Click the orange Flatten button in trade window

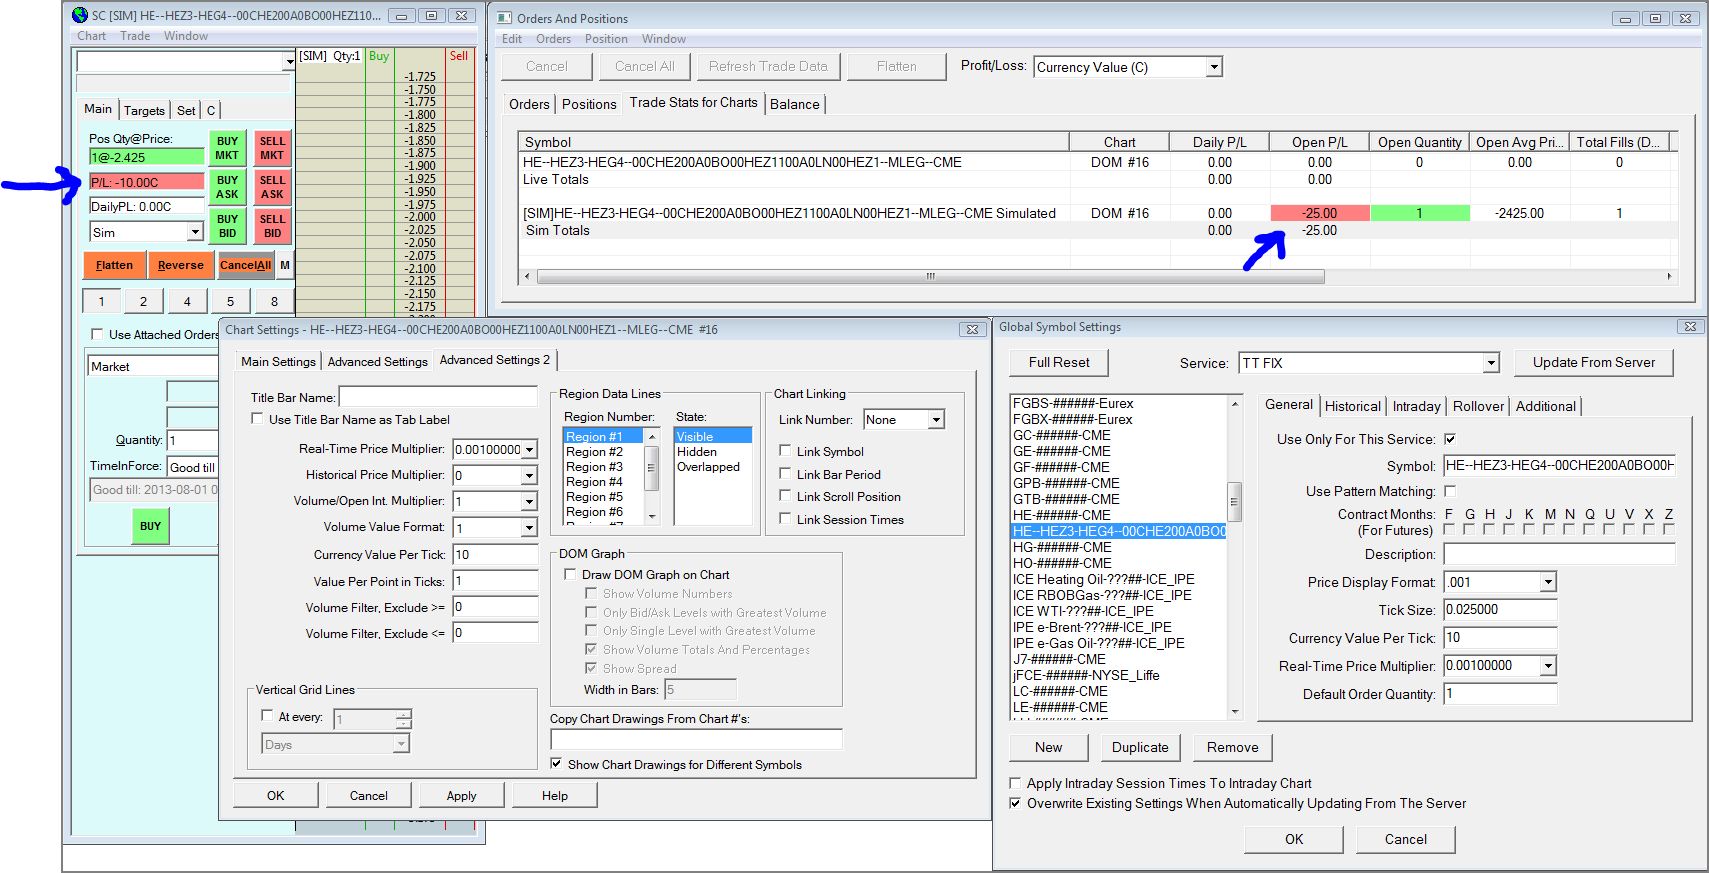pyautogui.click(x=114, y=265)
